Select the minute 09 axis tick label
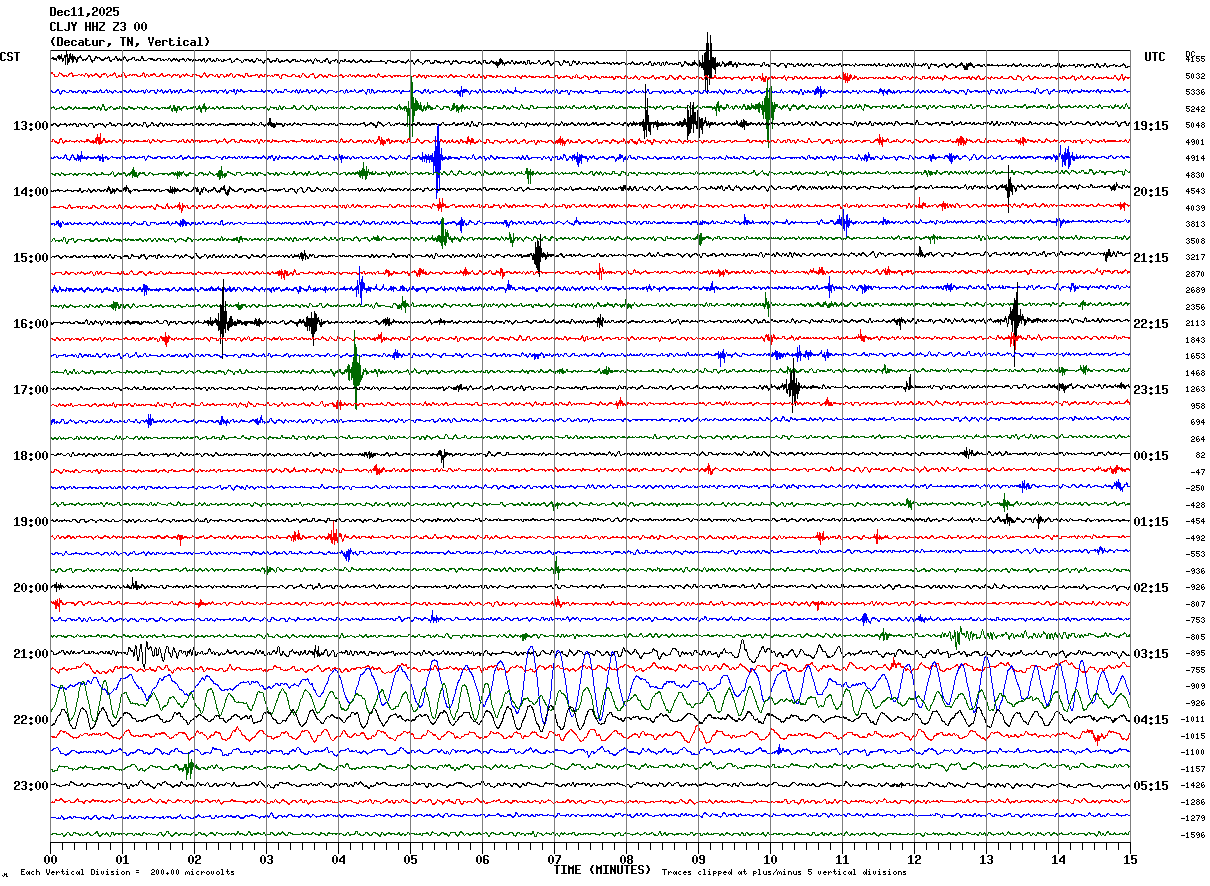 click(698, 860)
